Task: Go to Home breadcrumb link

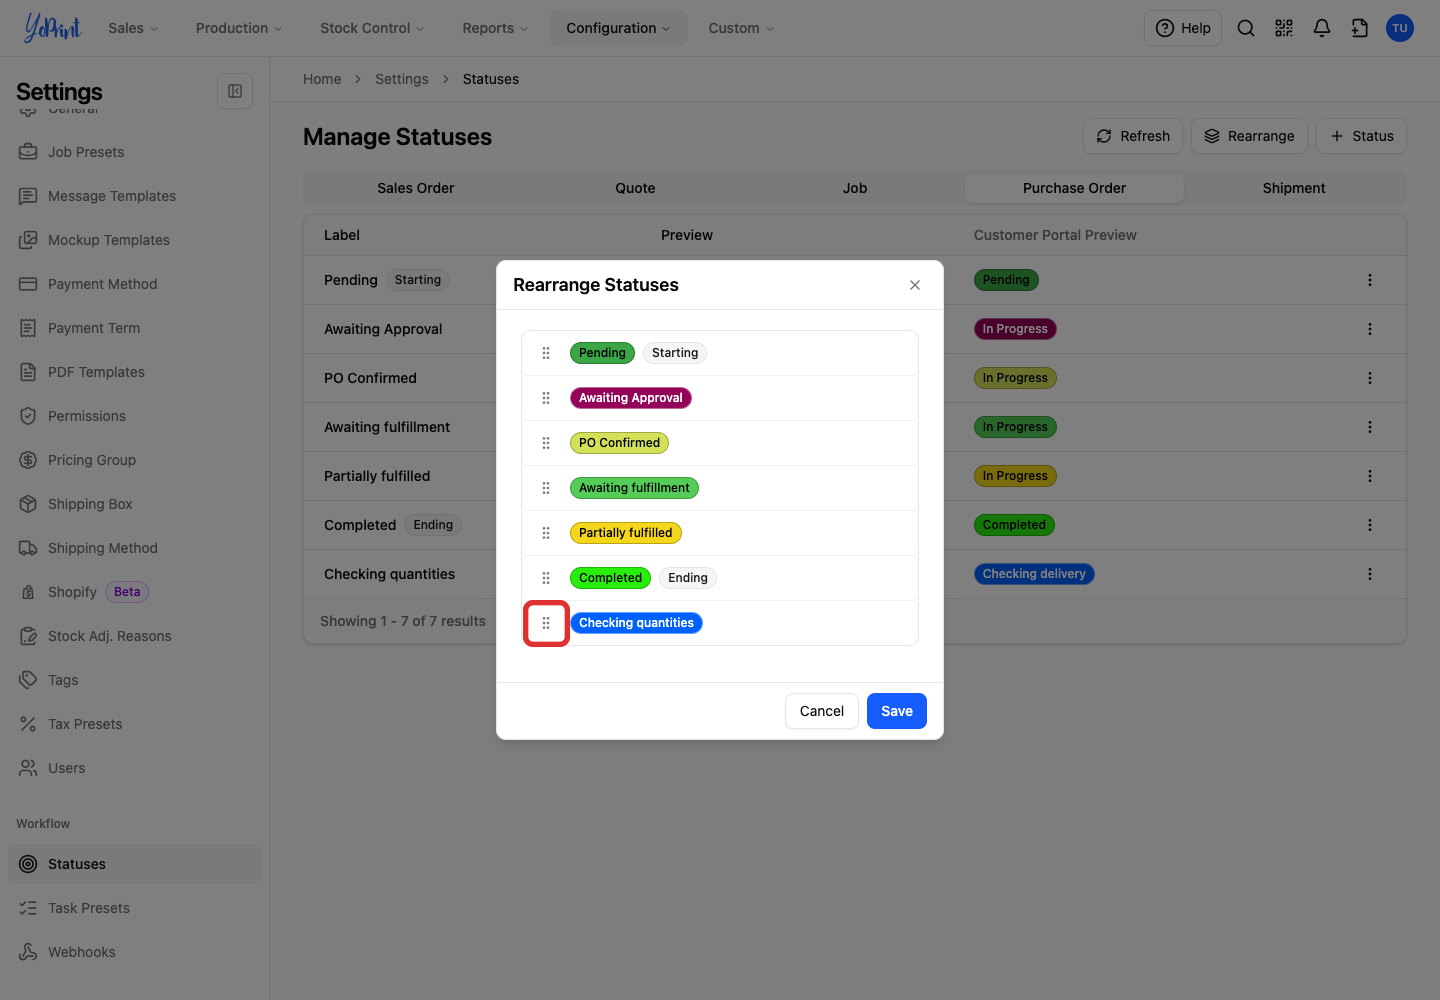Action: coord(322,79)
